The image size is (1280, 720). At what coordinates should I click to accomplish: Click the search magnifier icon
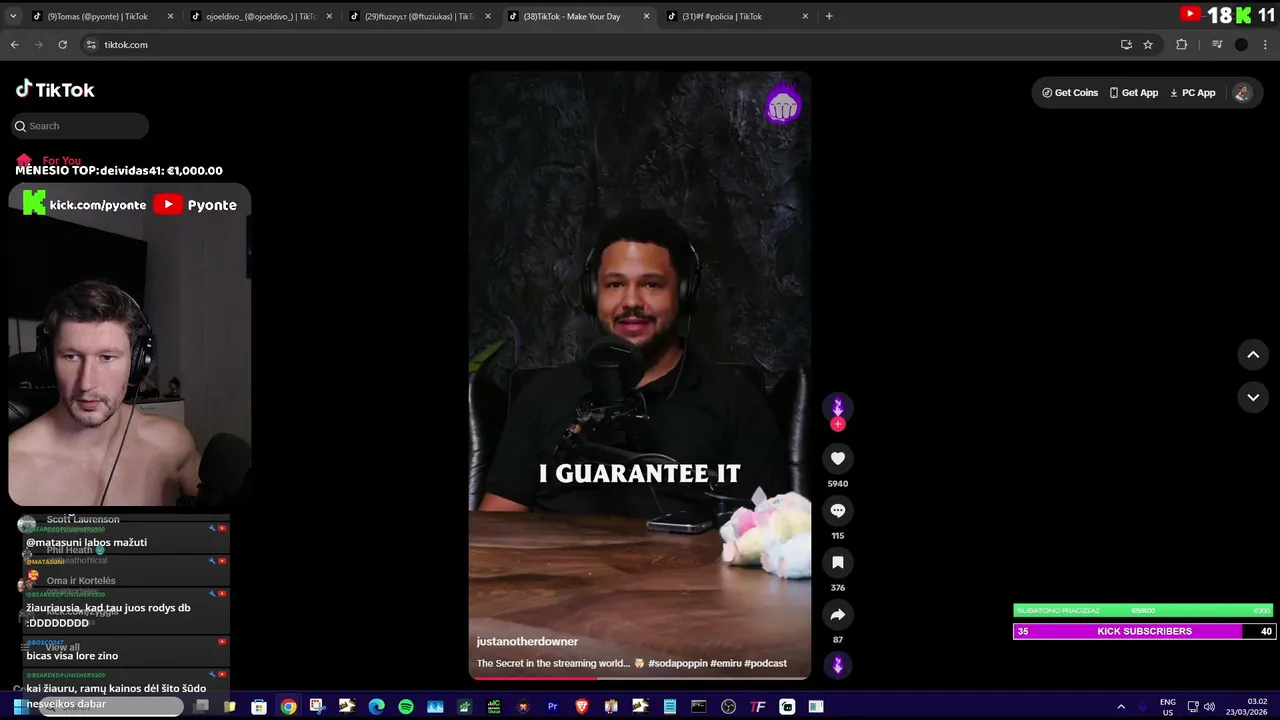click(x=20, y=126)
